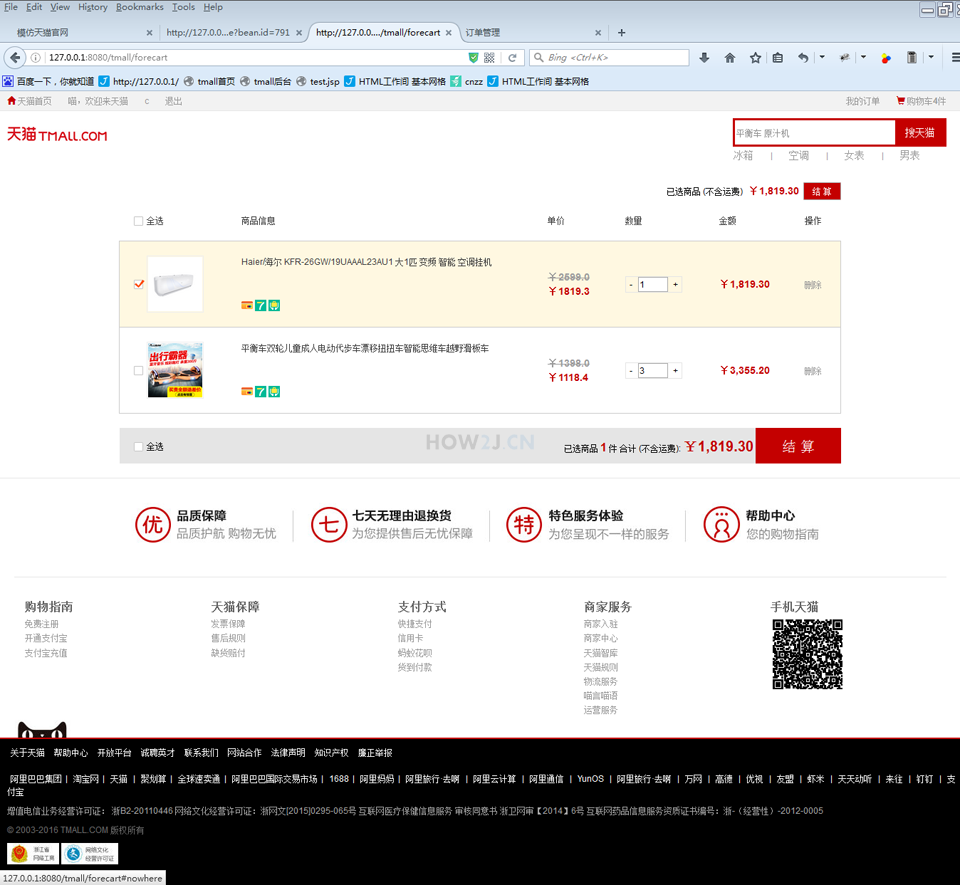Click the Tmall search input field
960x885 pixels.
pyautogui.click(x=814, y=133)
